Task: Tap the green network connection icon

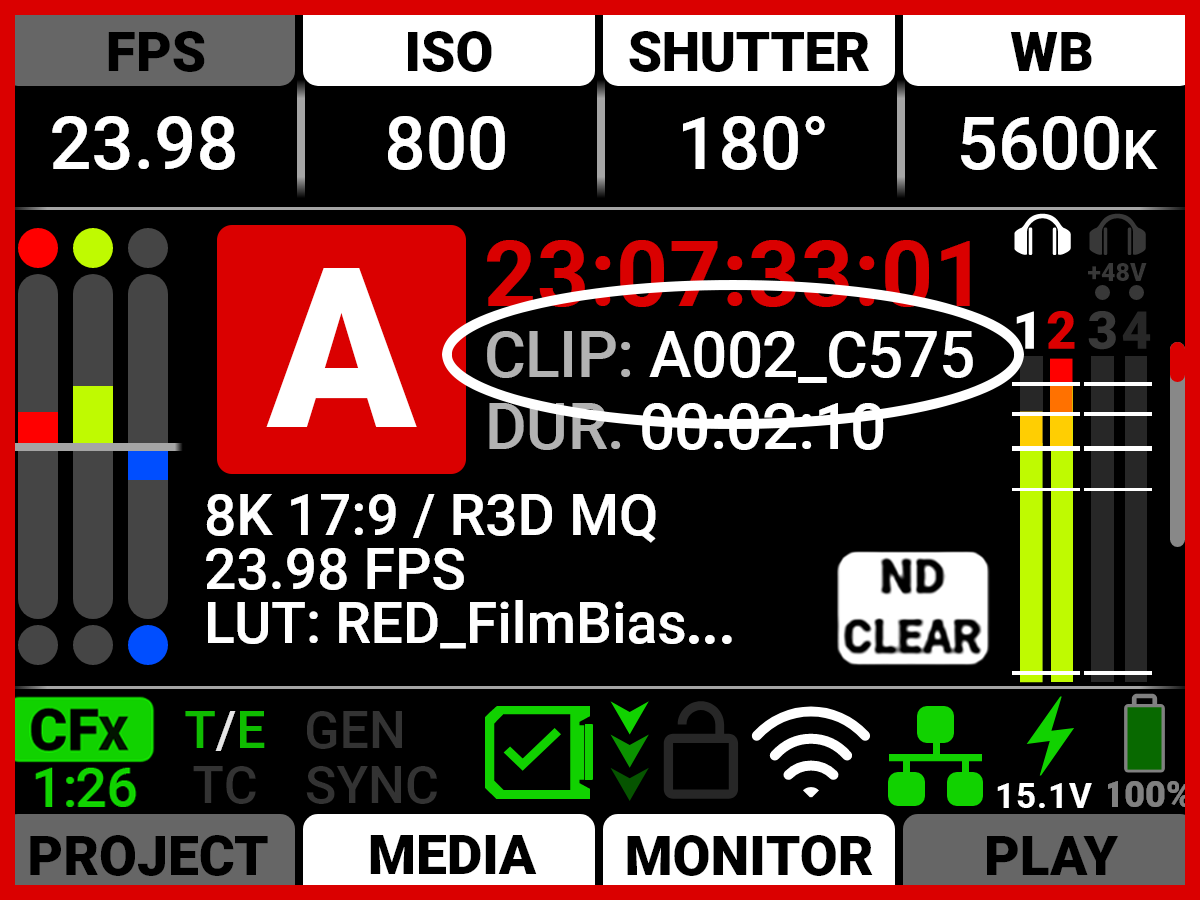Action: click(935, 756)
